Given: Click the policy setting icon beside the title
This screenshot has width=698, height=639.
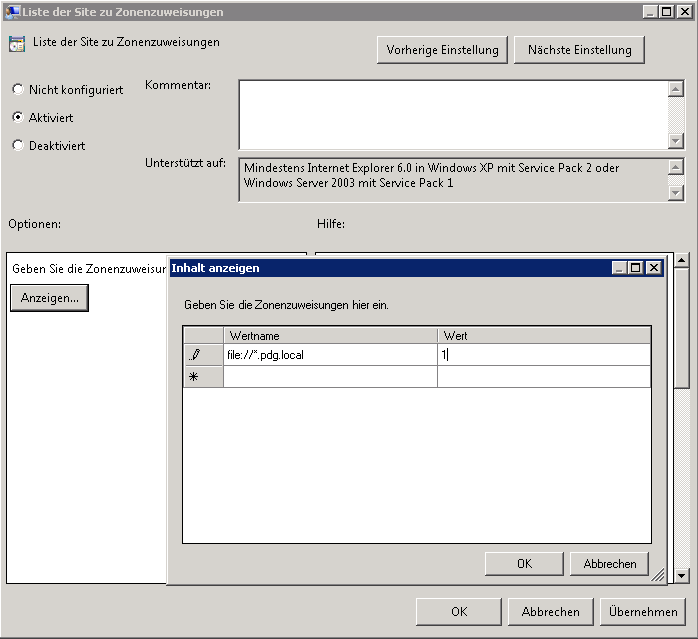Looking at the screenshot, I should 17,44.
